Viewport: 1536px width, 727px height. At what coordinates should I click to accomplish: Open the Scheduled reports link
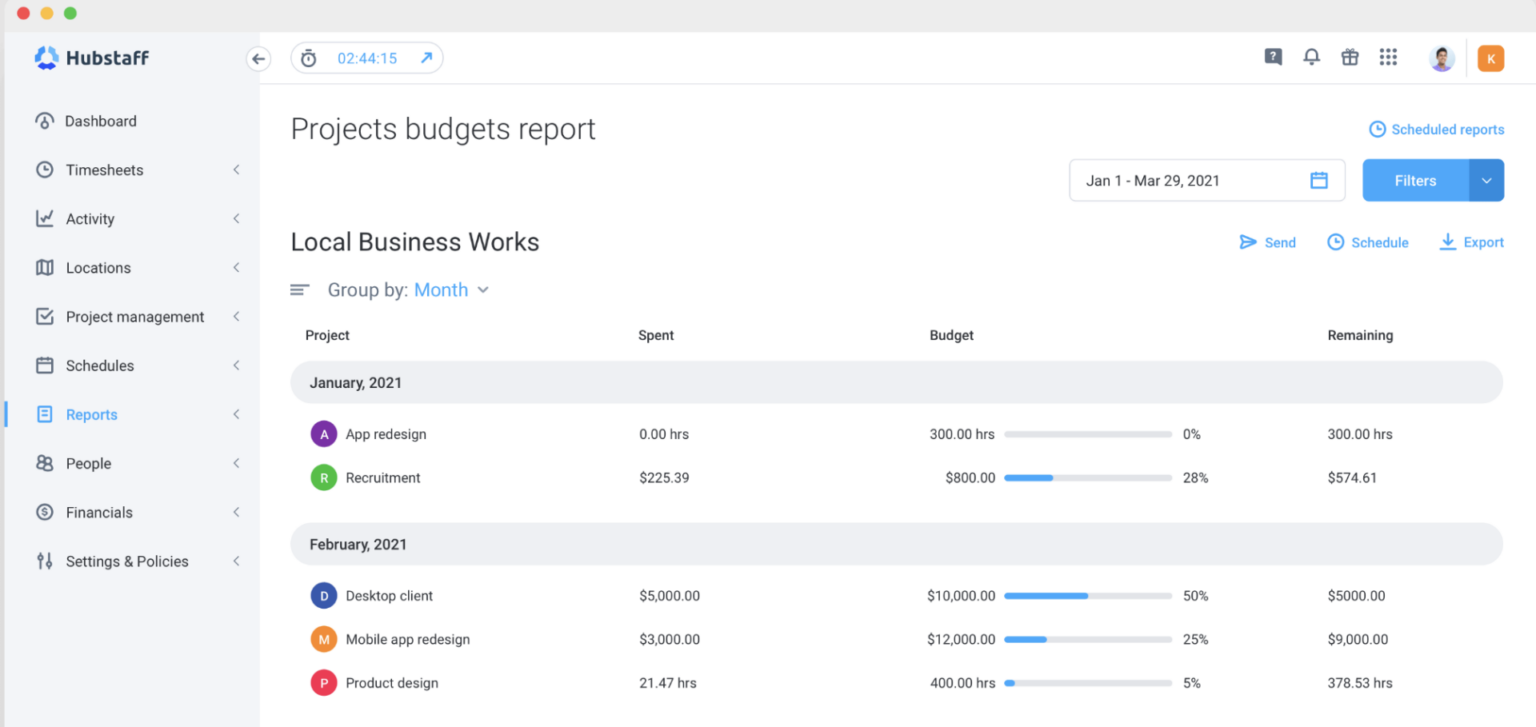coord(1436,130)
